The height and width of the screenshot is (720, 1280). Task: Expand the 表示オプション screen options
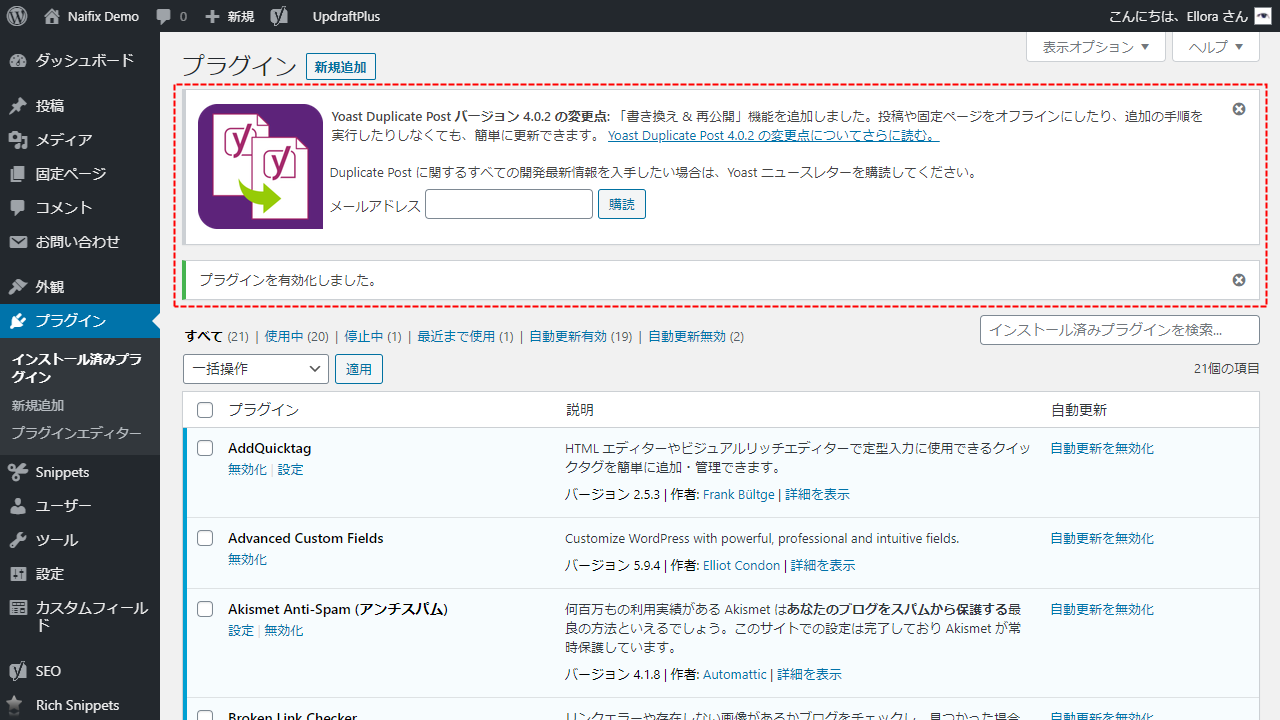tap(1096, 47)
